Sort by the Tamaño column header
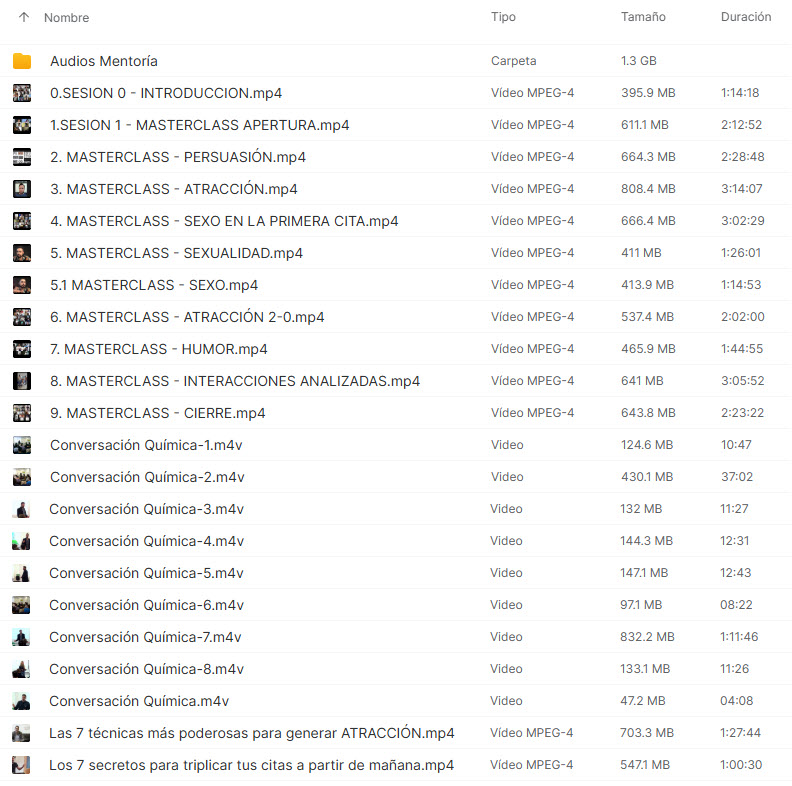Screen dimensions: 792x786 (642, 17)
